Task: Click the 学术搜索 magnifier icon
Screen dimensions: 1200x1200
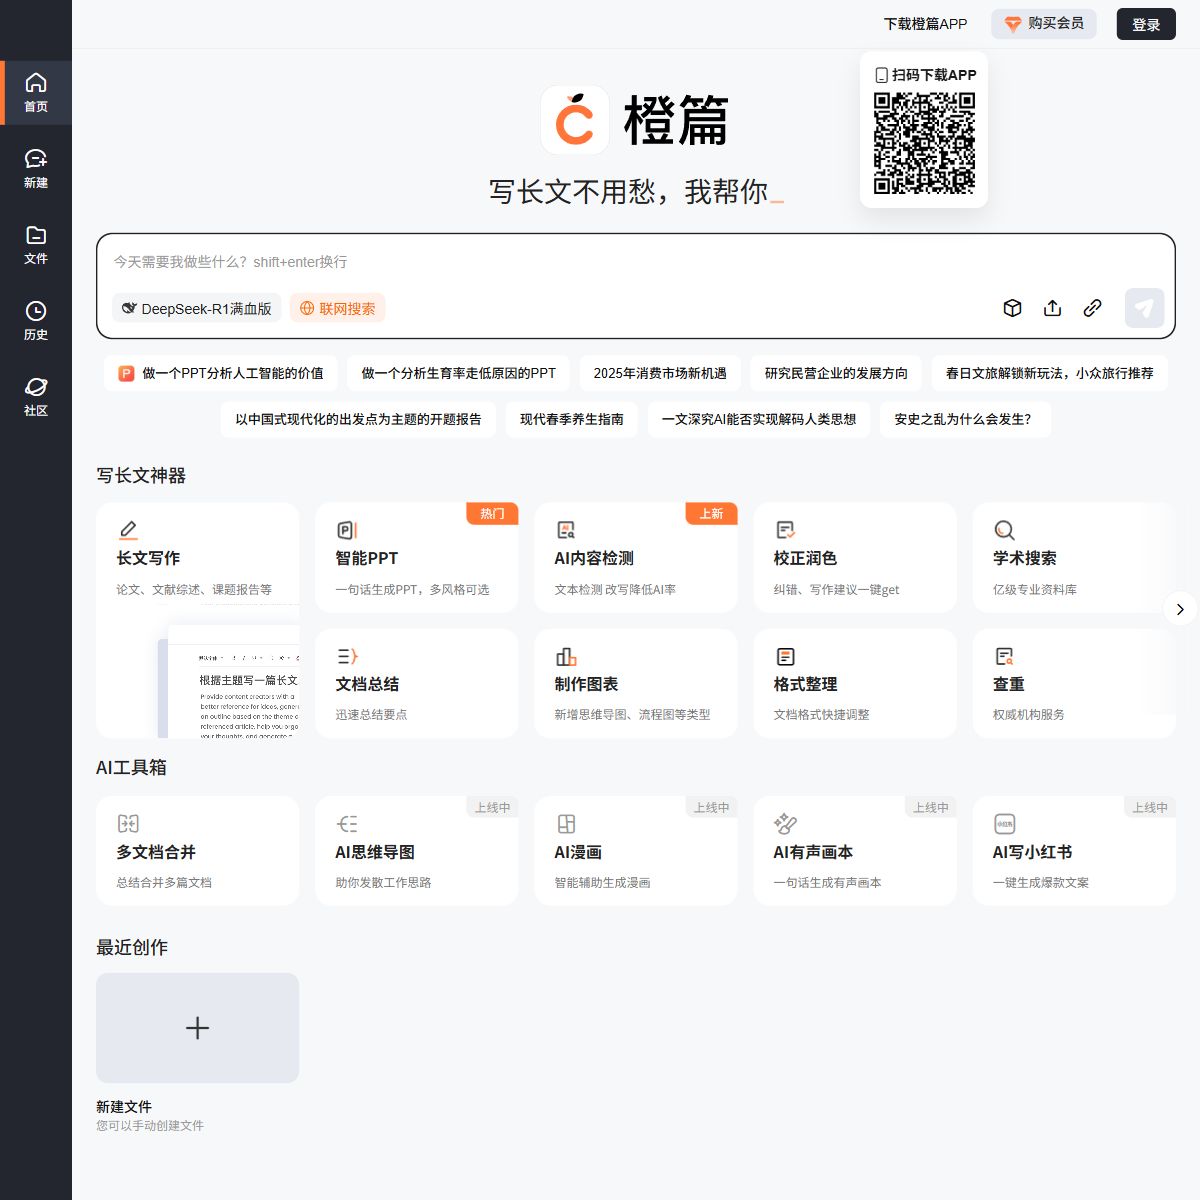Action: pos(1004,530)
